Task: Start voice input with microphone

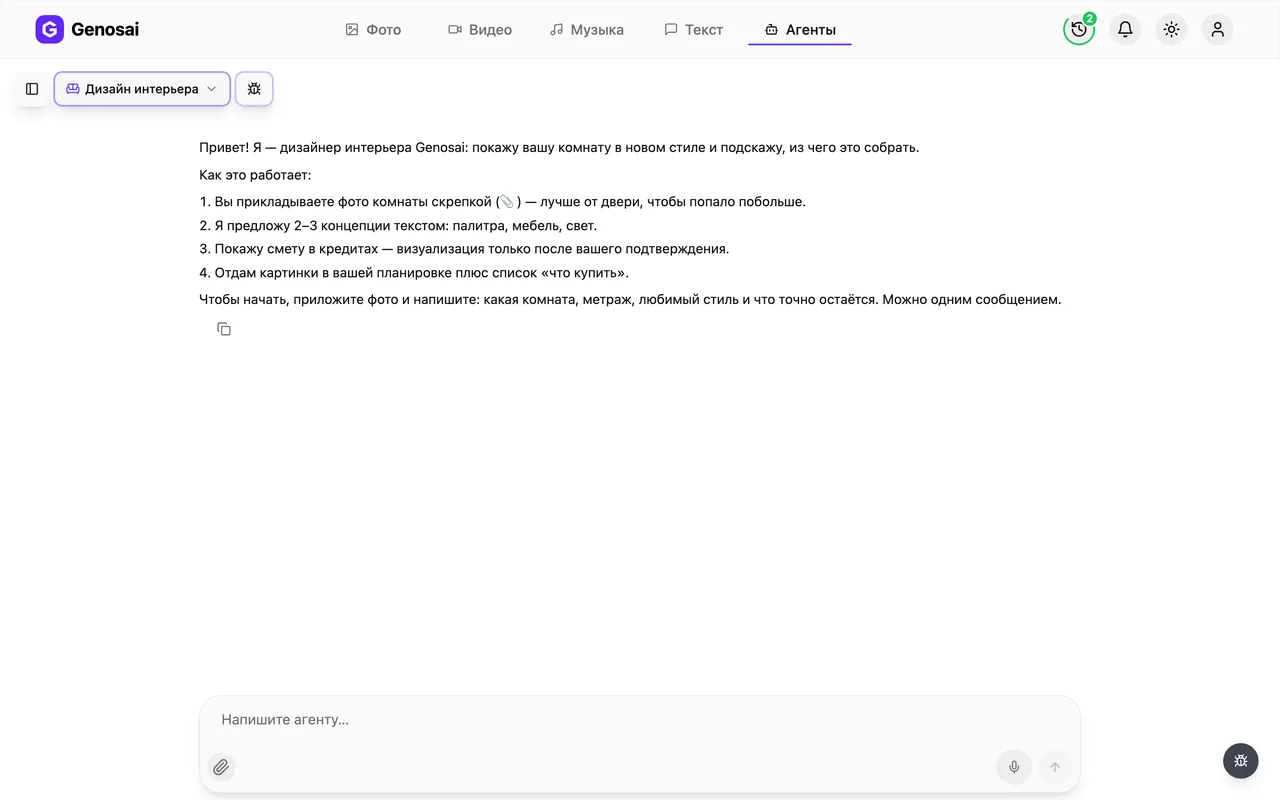Action: (1014, 767)
